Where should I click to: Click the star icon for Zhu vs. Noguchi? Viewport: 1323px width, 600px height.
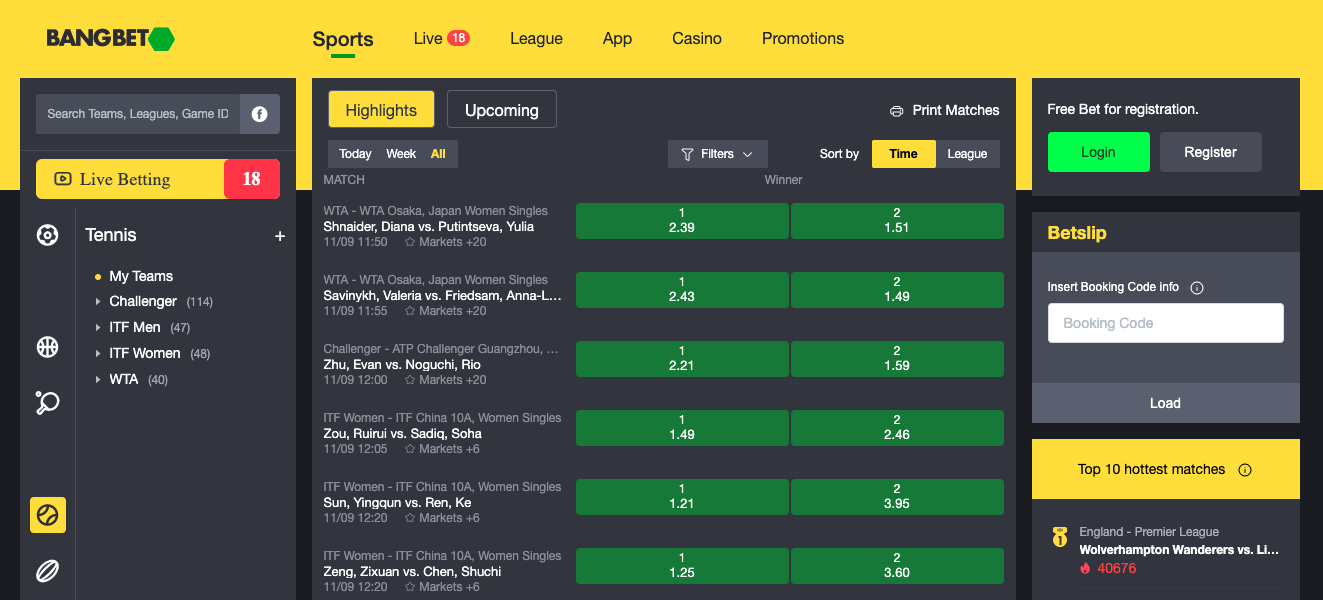click(409, 380)
